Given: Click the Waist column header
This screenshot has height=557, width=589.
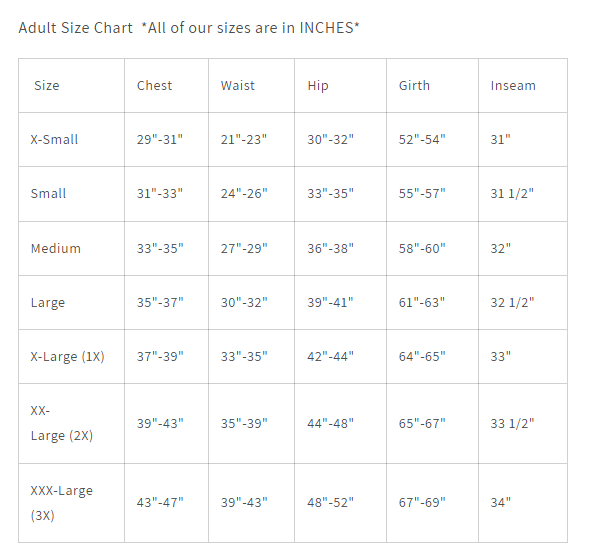Looking at the screenshot, I should coord(237,86).
